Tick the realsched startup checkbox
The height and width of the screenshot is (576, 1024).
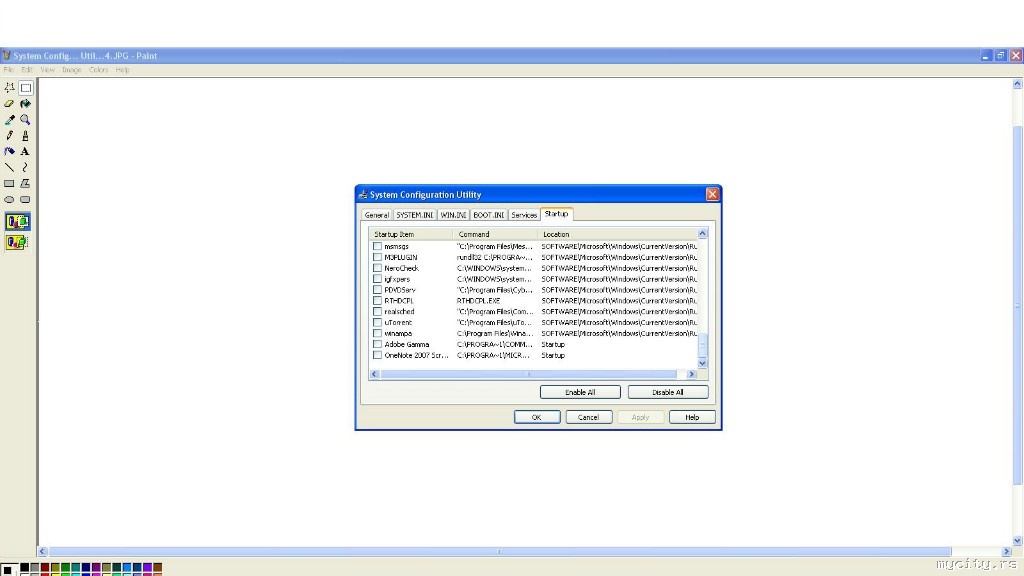point(377,312)
